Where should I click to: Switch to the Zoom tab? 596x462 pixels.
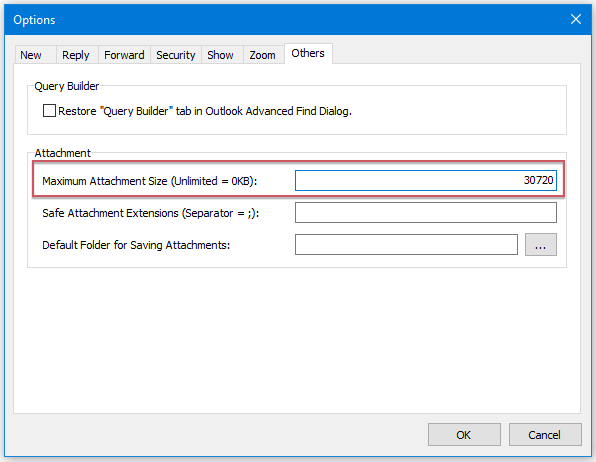point(263,55)
